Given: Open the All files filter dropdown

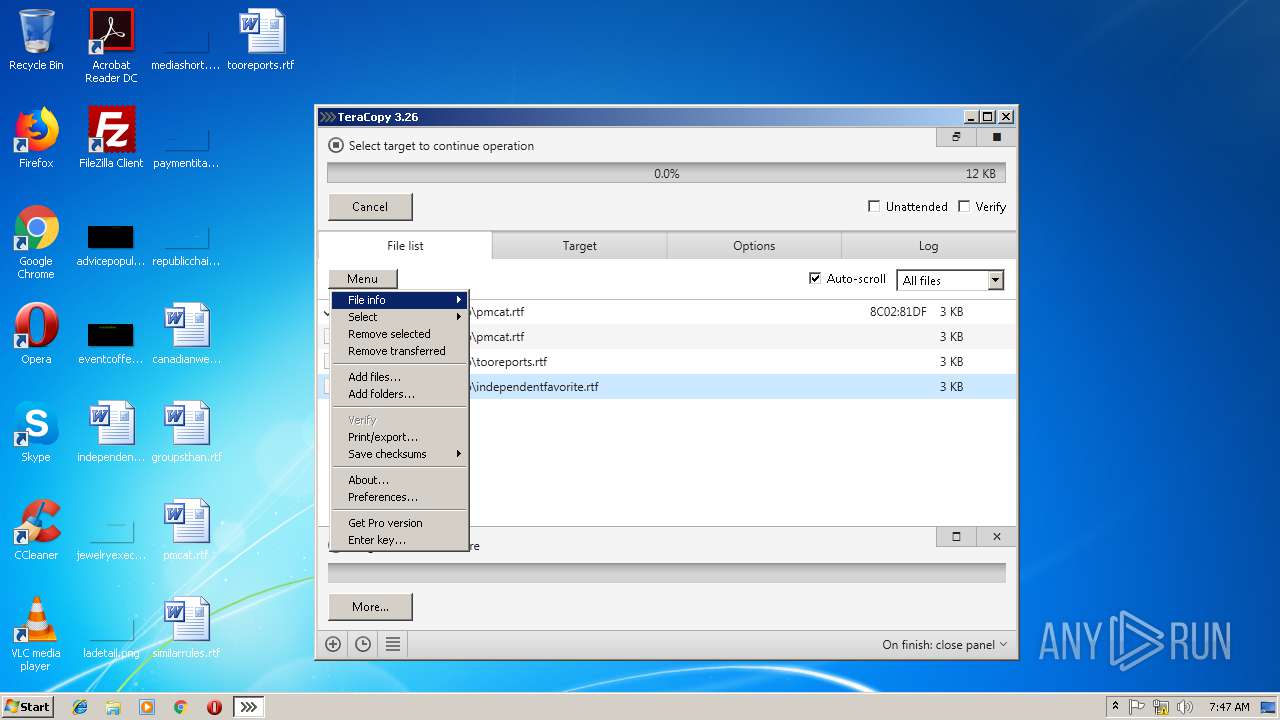Looking at the screenshot, I should click(x=950, y=281).
